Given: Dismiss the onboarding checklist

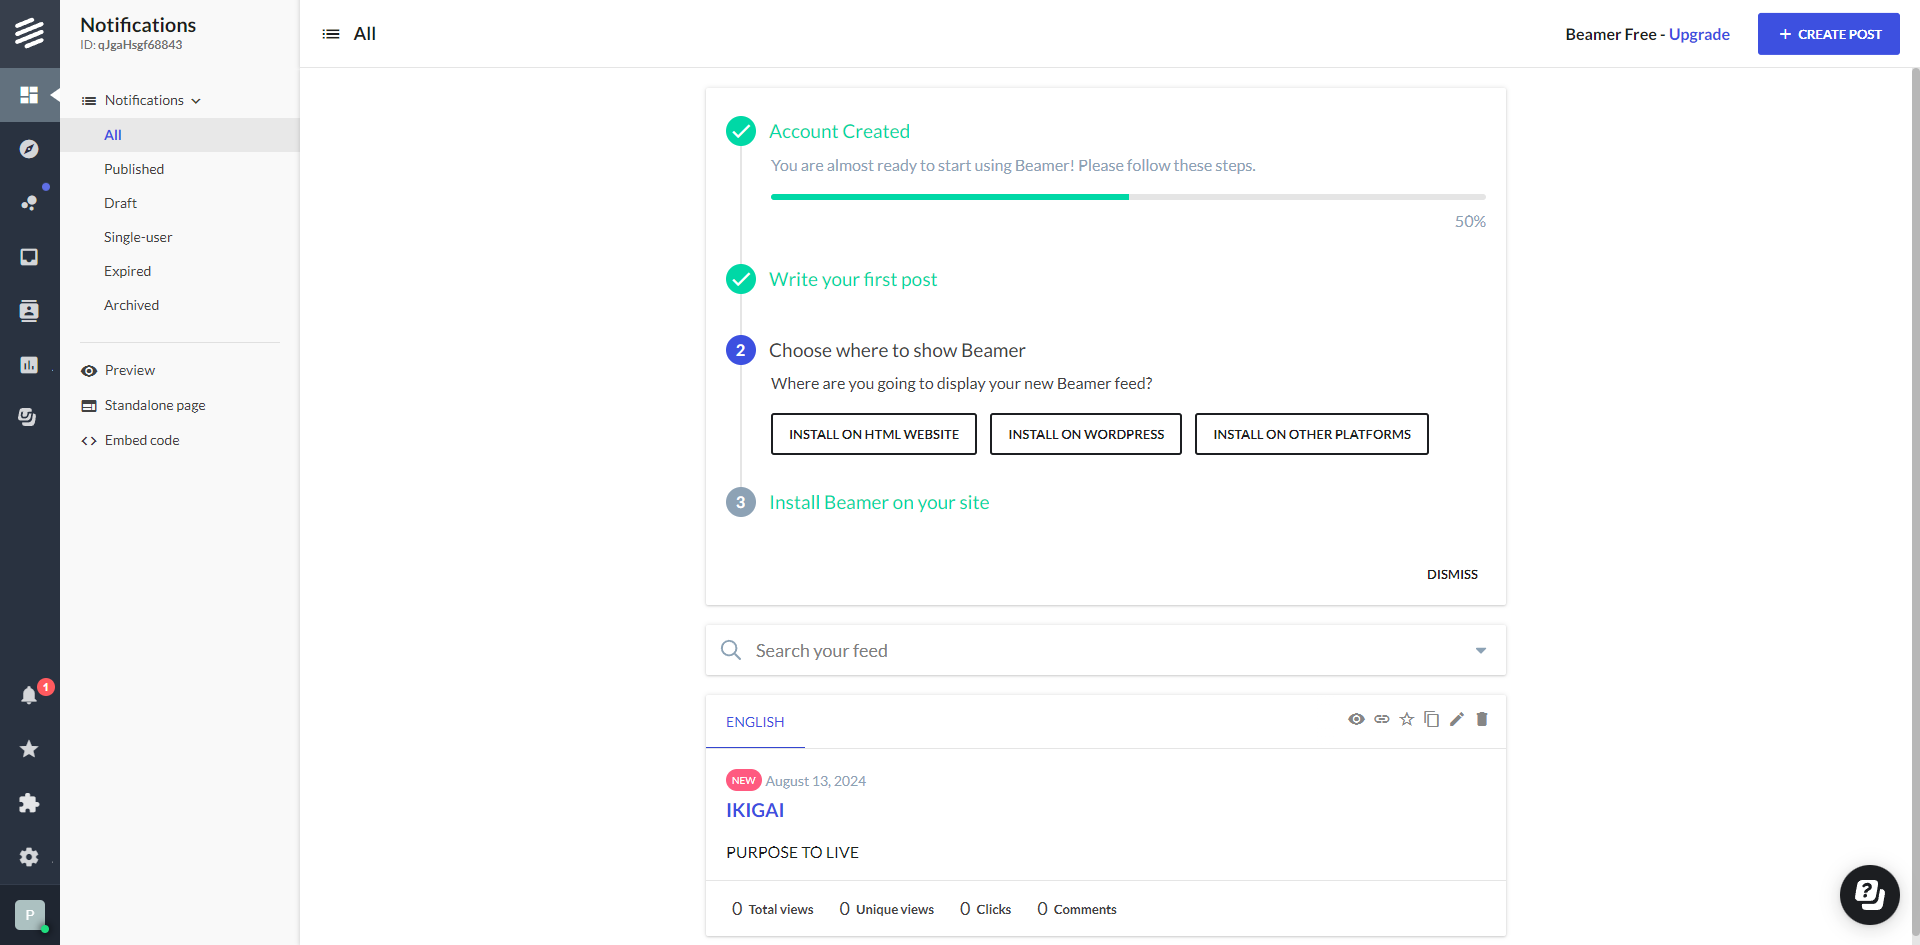Looking at the screenshot, I should 1452,574.
